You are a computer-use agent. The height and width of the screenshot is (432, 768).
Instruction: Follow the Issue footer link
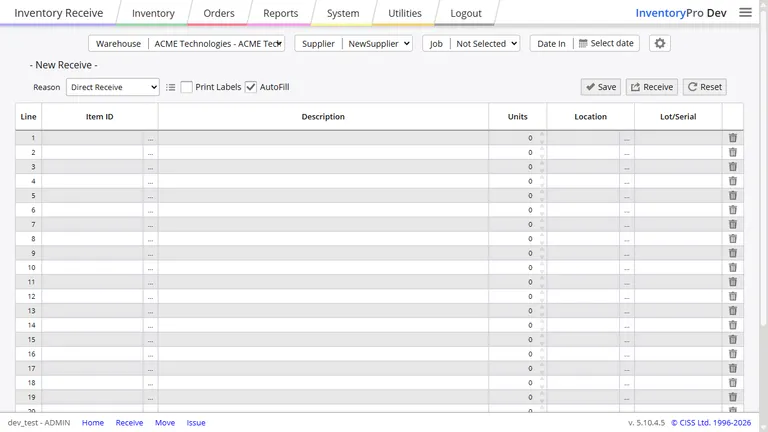(x=196, y=423)
